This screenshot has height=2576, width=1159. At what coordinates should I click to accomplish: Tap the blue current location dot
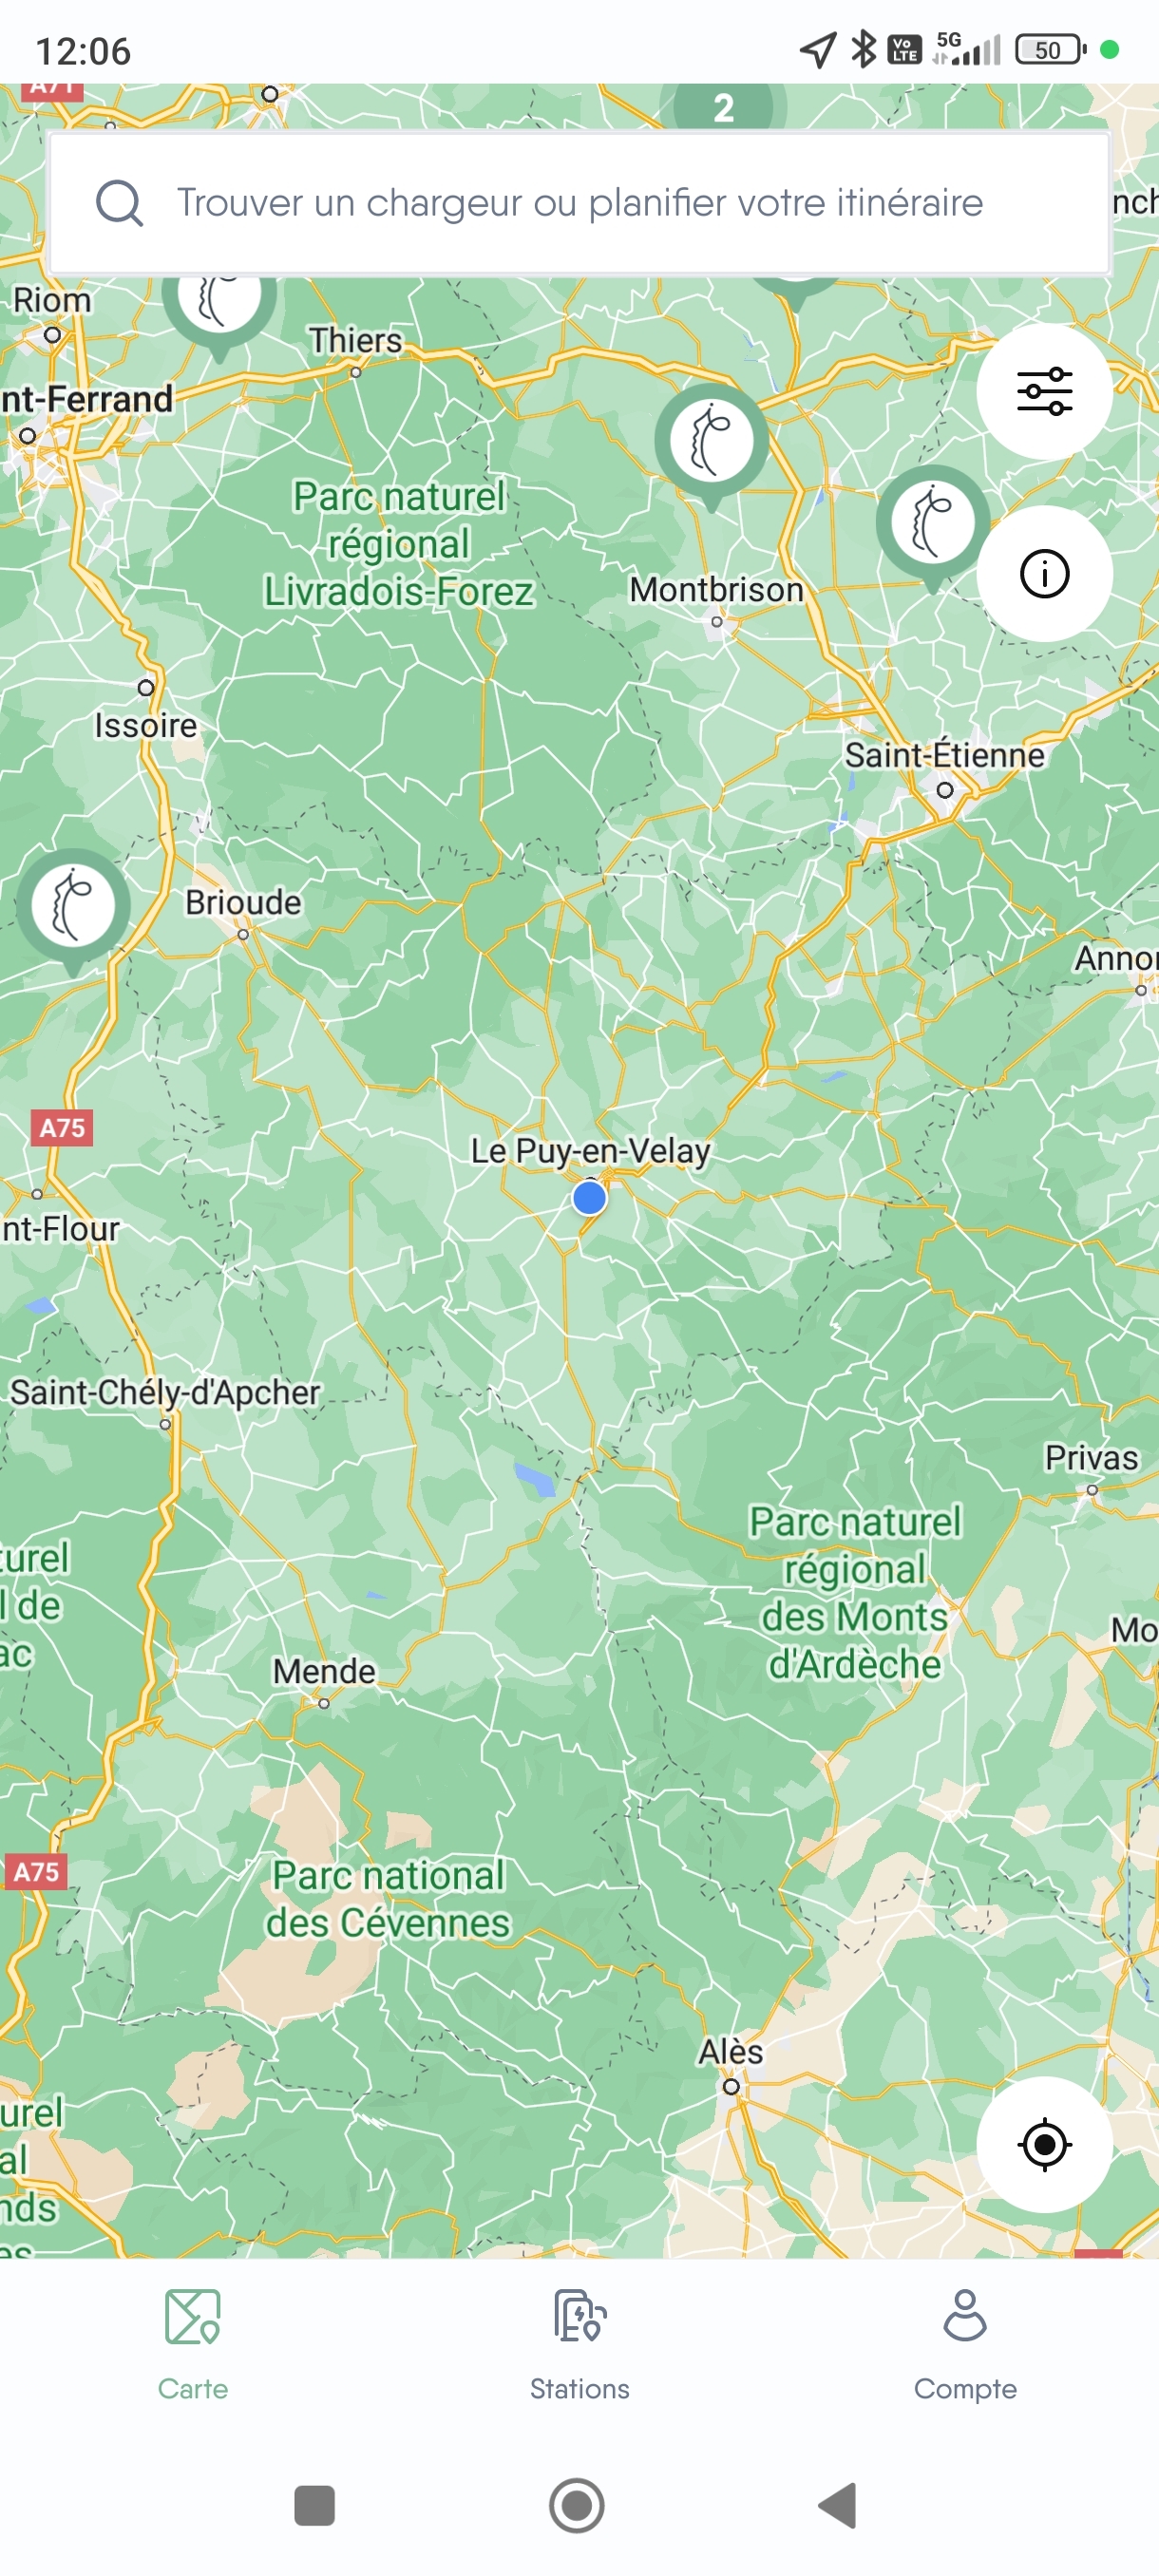click(589, 1197)
